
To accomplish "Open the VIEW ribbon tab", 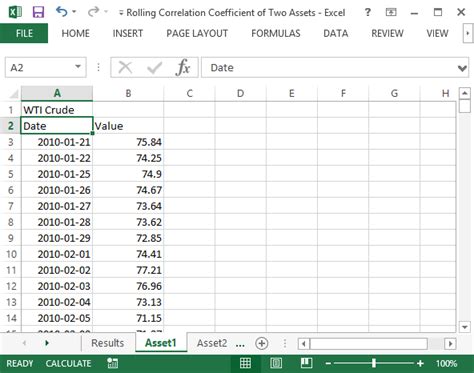I will pyautogui.click(x=437, y=33).
